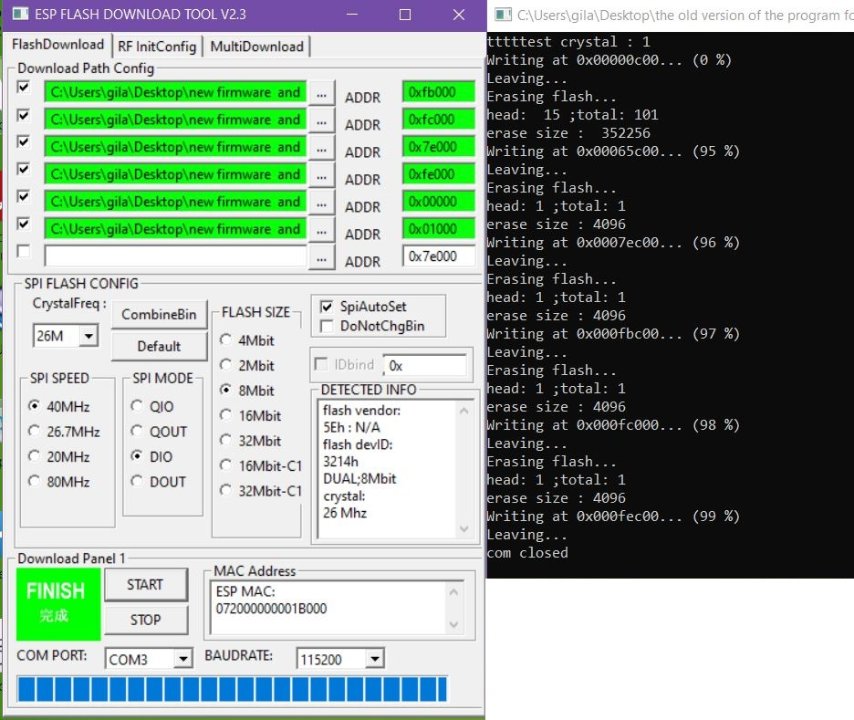Select 20MHz SPI speed
The image size is (854, 720).
click(59, 456)
